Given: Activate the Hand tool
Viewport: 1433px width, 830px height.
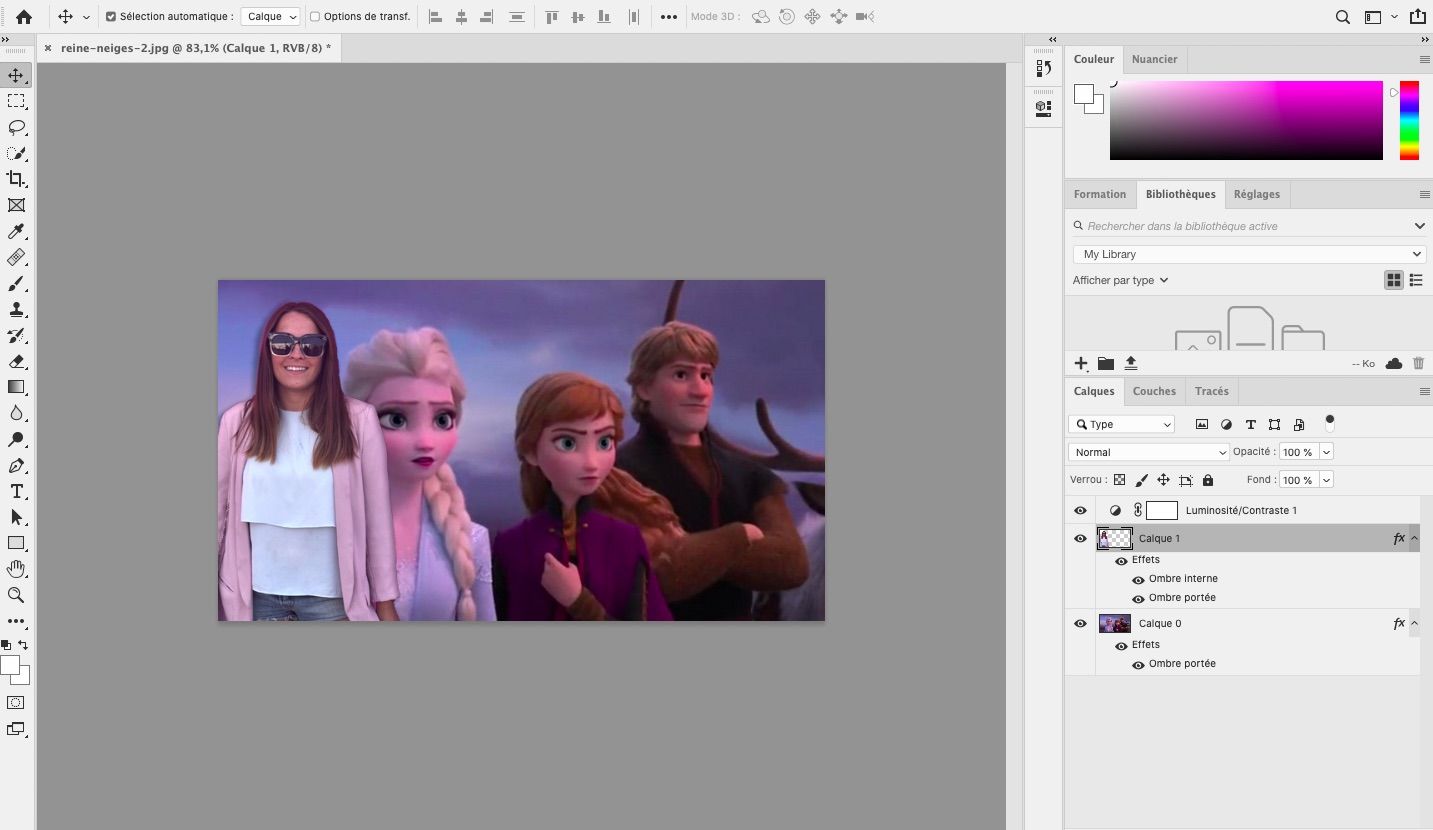Looking at the screenshot, I should click(x=16, y=569).
